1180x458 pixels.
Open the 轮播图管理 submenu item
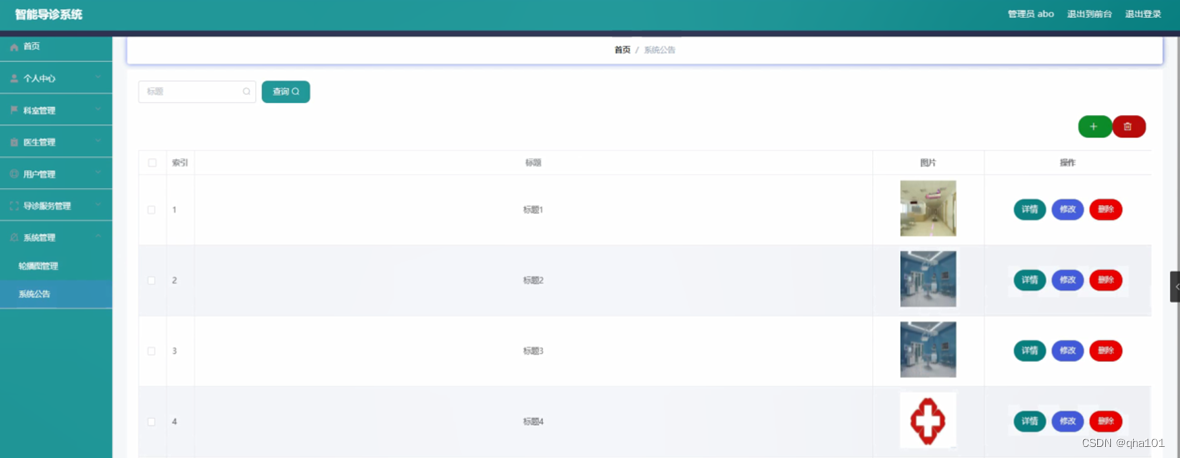(56, 266)
